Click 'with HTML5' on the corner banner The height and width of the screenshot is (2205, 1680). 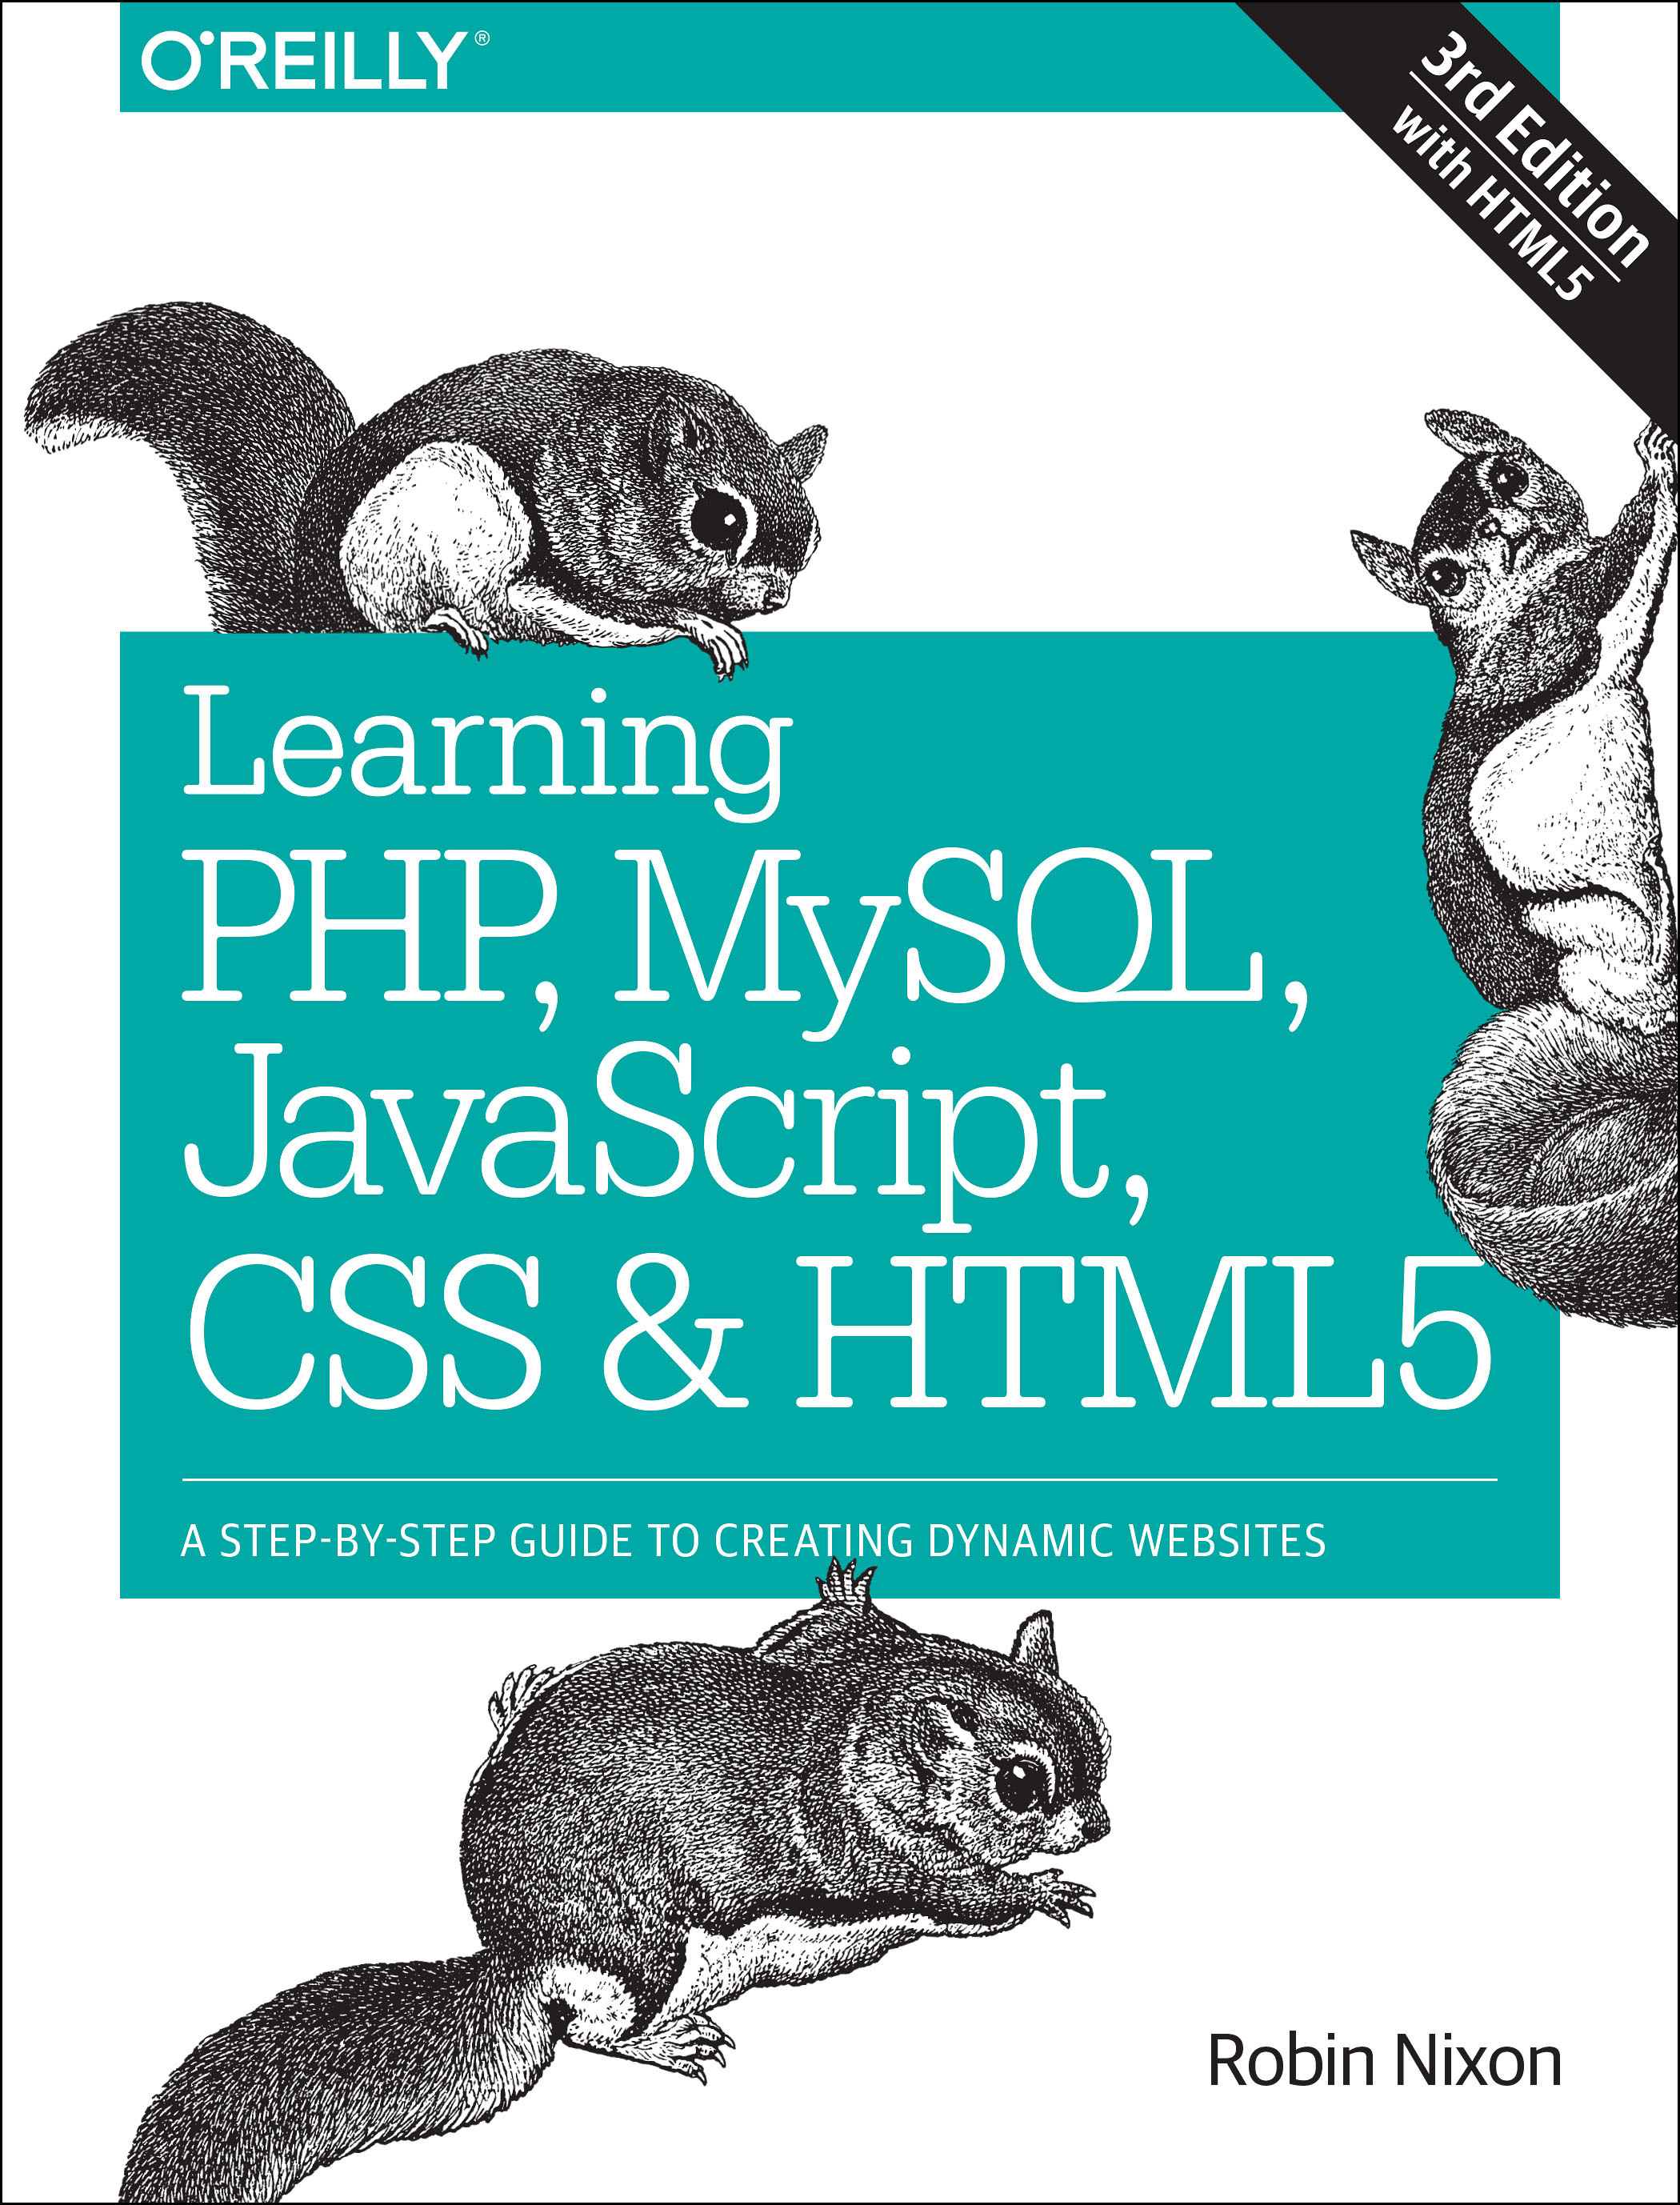(1488, 205)
